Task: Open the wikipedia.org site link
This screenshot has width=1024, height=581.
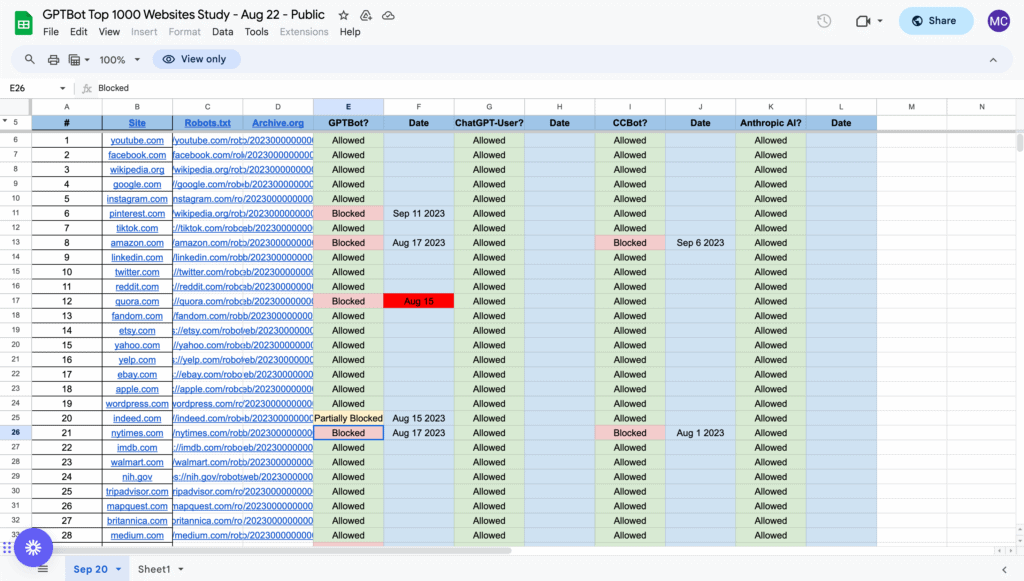Action: (137, 170)
